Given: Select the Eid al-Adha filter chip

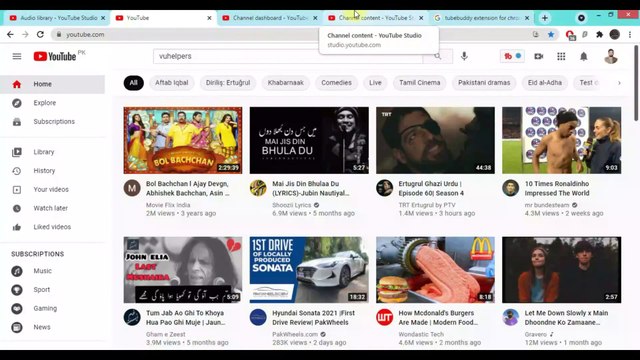Looking at the screenshot, I should click(x=544, y=83).
